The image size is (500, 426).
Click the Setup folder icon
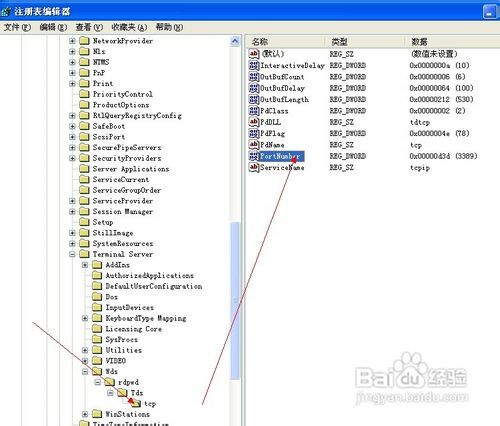point(84,222)
